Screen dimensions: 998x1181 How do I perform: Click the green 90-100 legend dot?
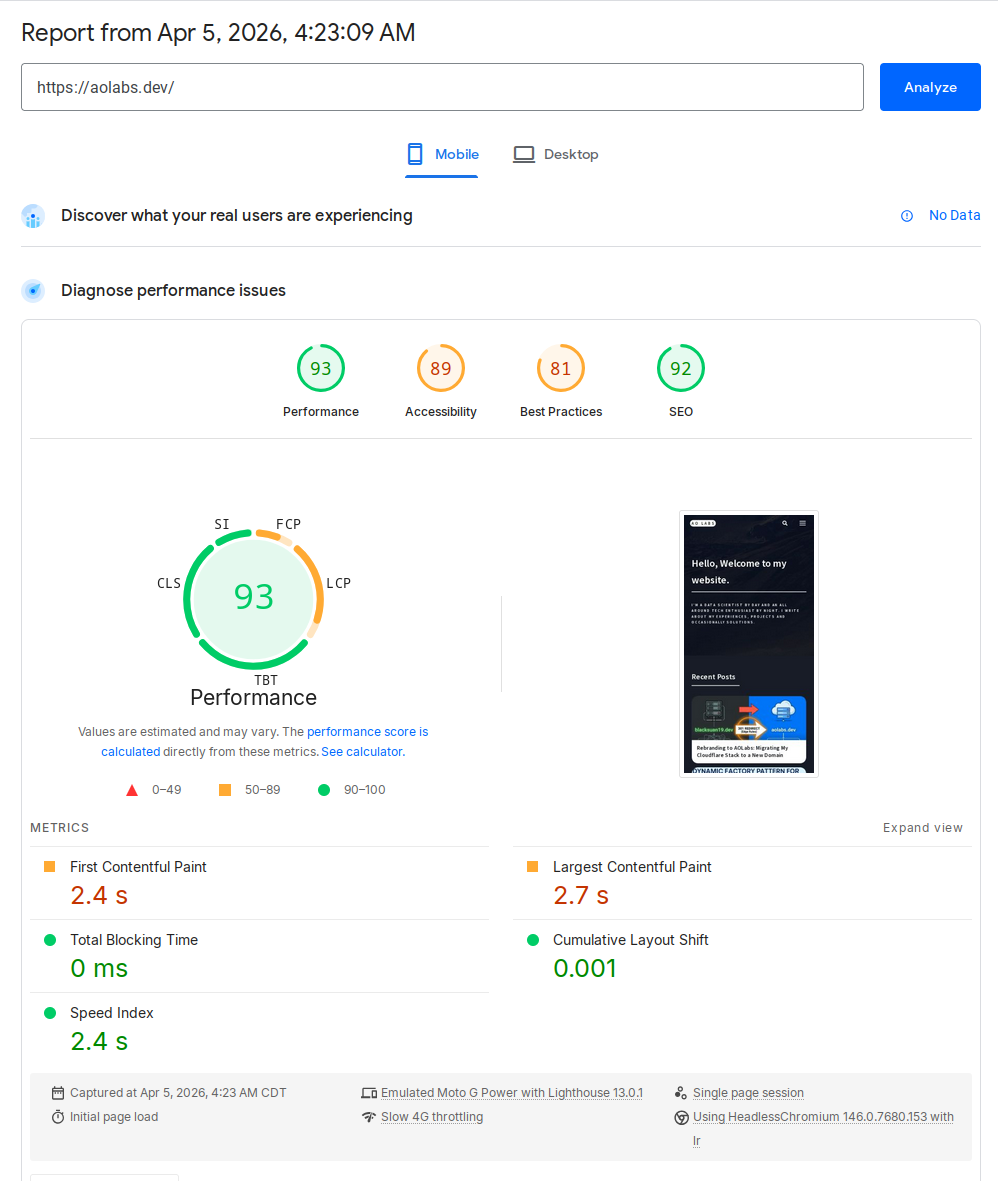(322, 789)
